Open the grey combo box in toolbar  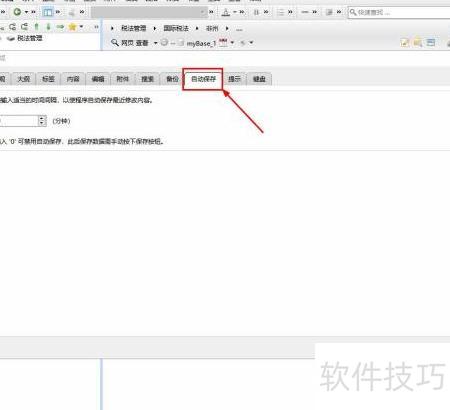coord(149,12)
